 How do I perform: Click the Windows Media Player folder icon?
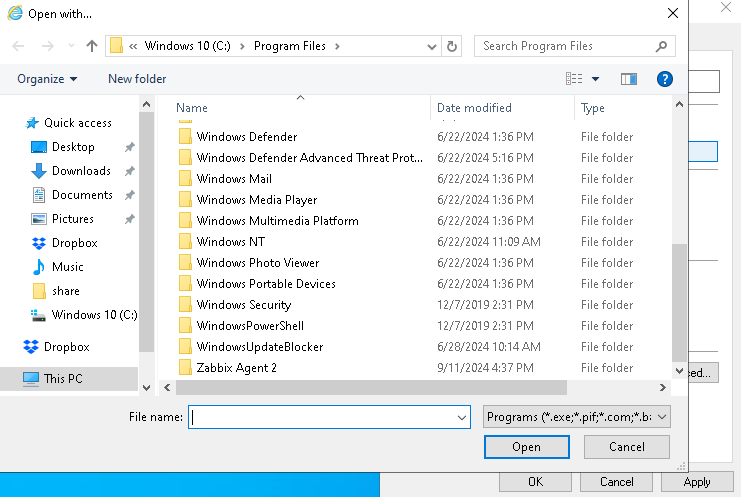185,200
